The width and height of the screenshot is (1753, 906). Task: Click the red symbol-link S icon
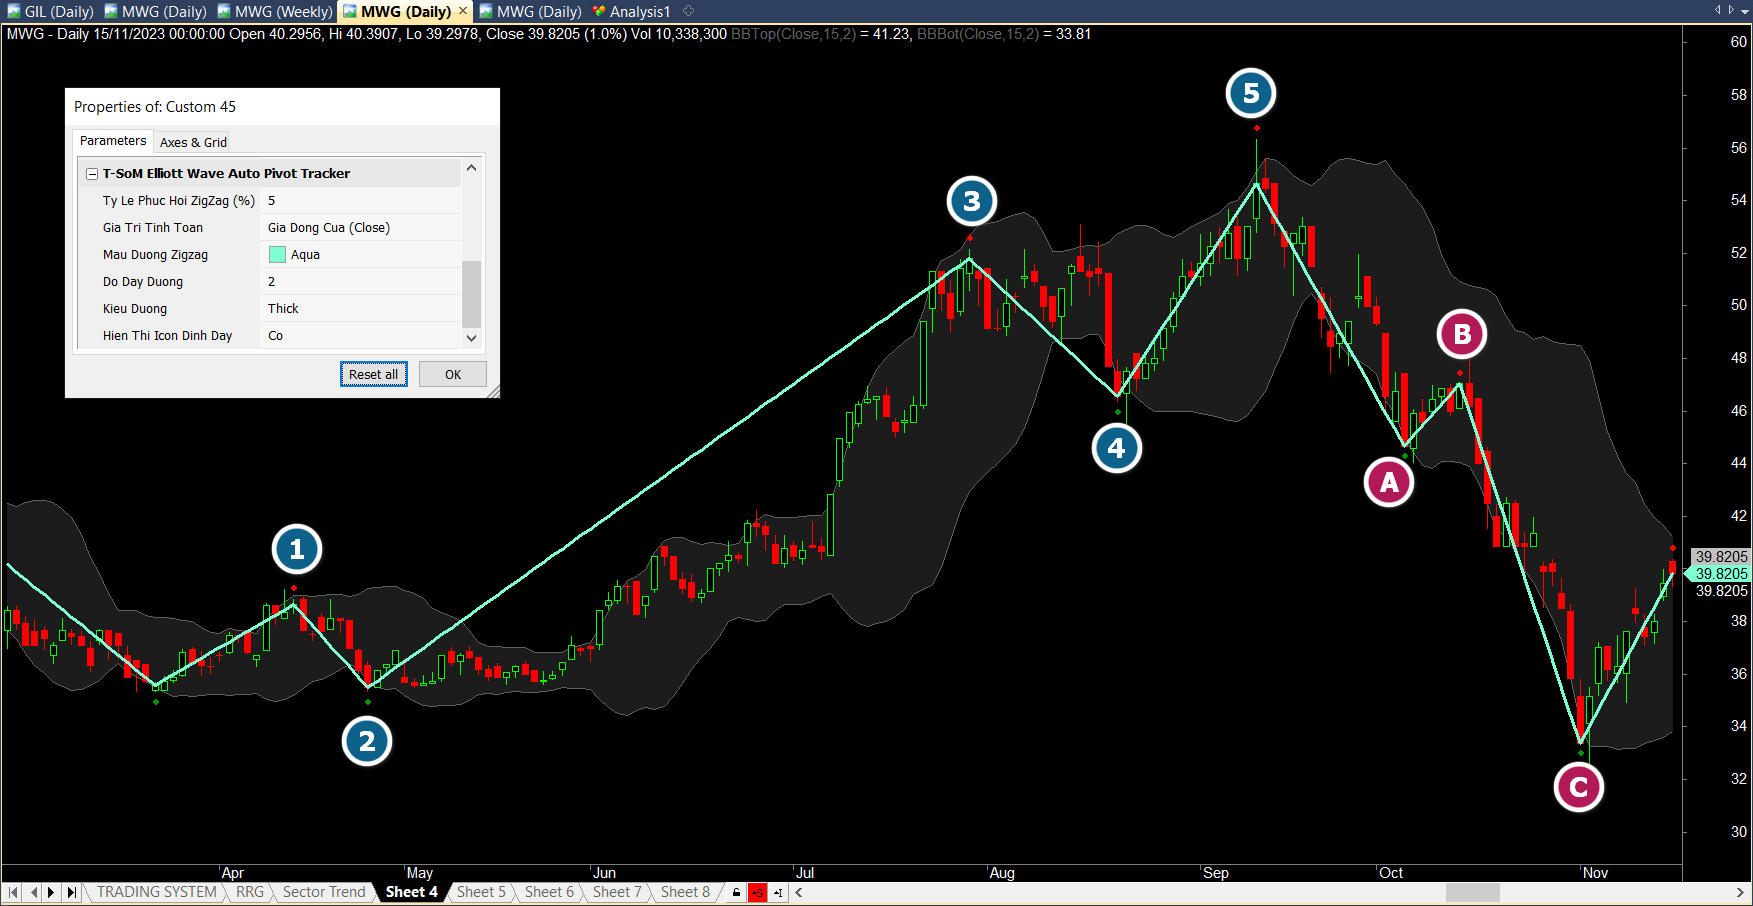coord(757,892)
